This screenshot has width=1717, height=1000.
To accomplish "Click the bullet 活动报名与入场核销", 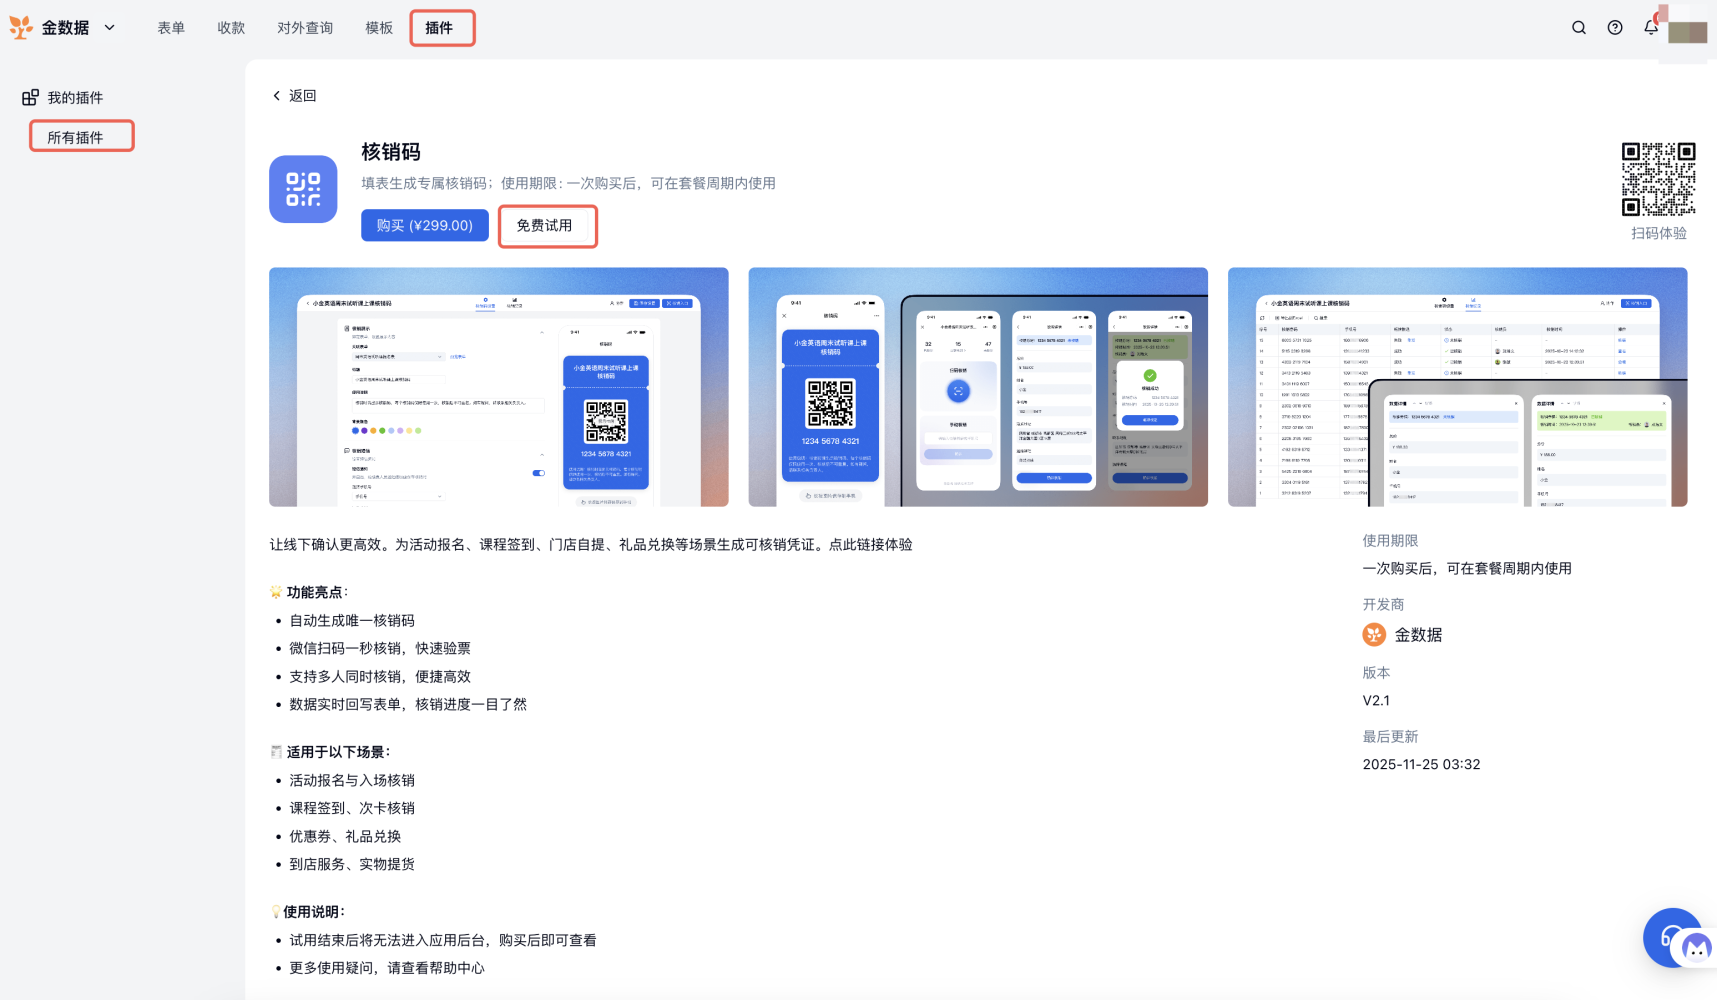I will click(352, 781).
